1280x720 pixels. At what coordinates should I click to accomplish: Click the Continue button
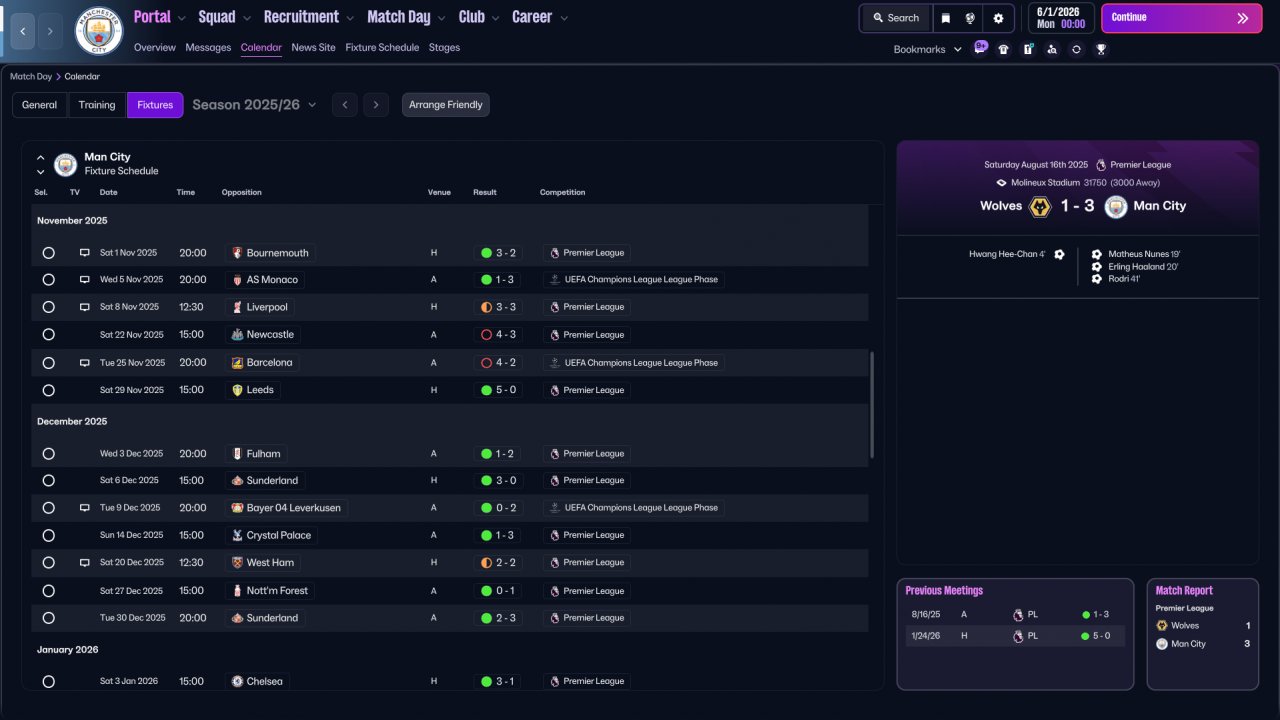[x=1181, y=18]
